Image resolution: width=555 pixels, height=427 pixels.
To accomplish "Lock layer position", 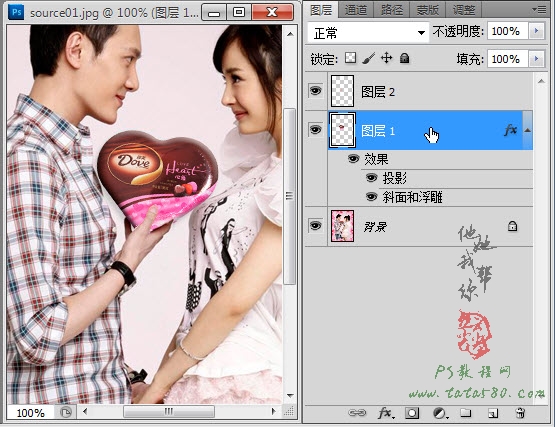I will coord(387,58).
